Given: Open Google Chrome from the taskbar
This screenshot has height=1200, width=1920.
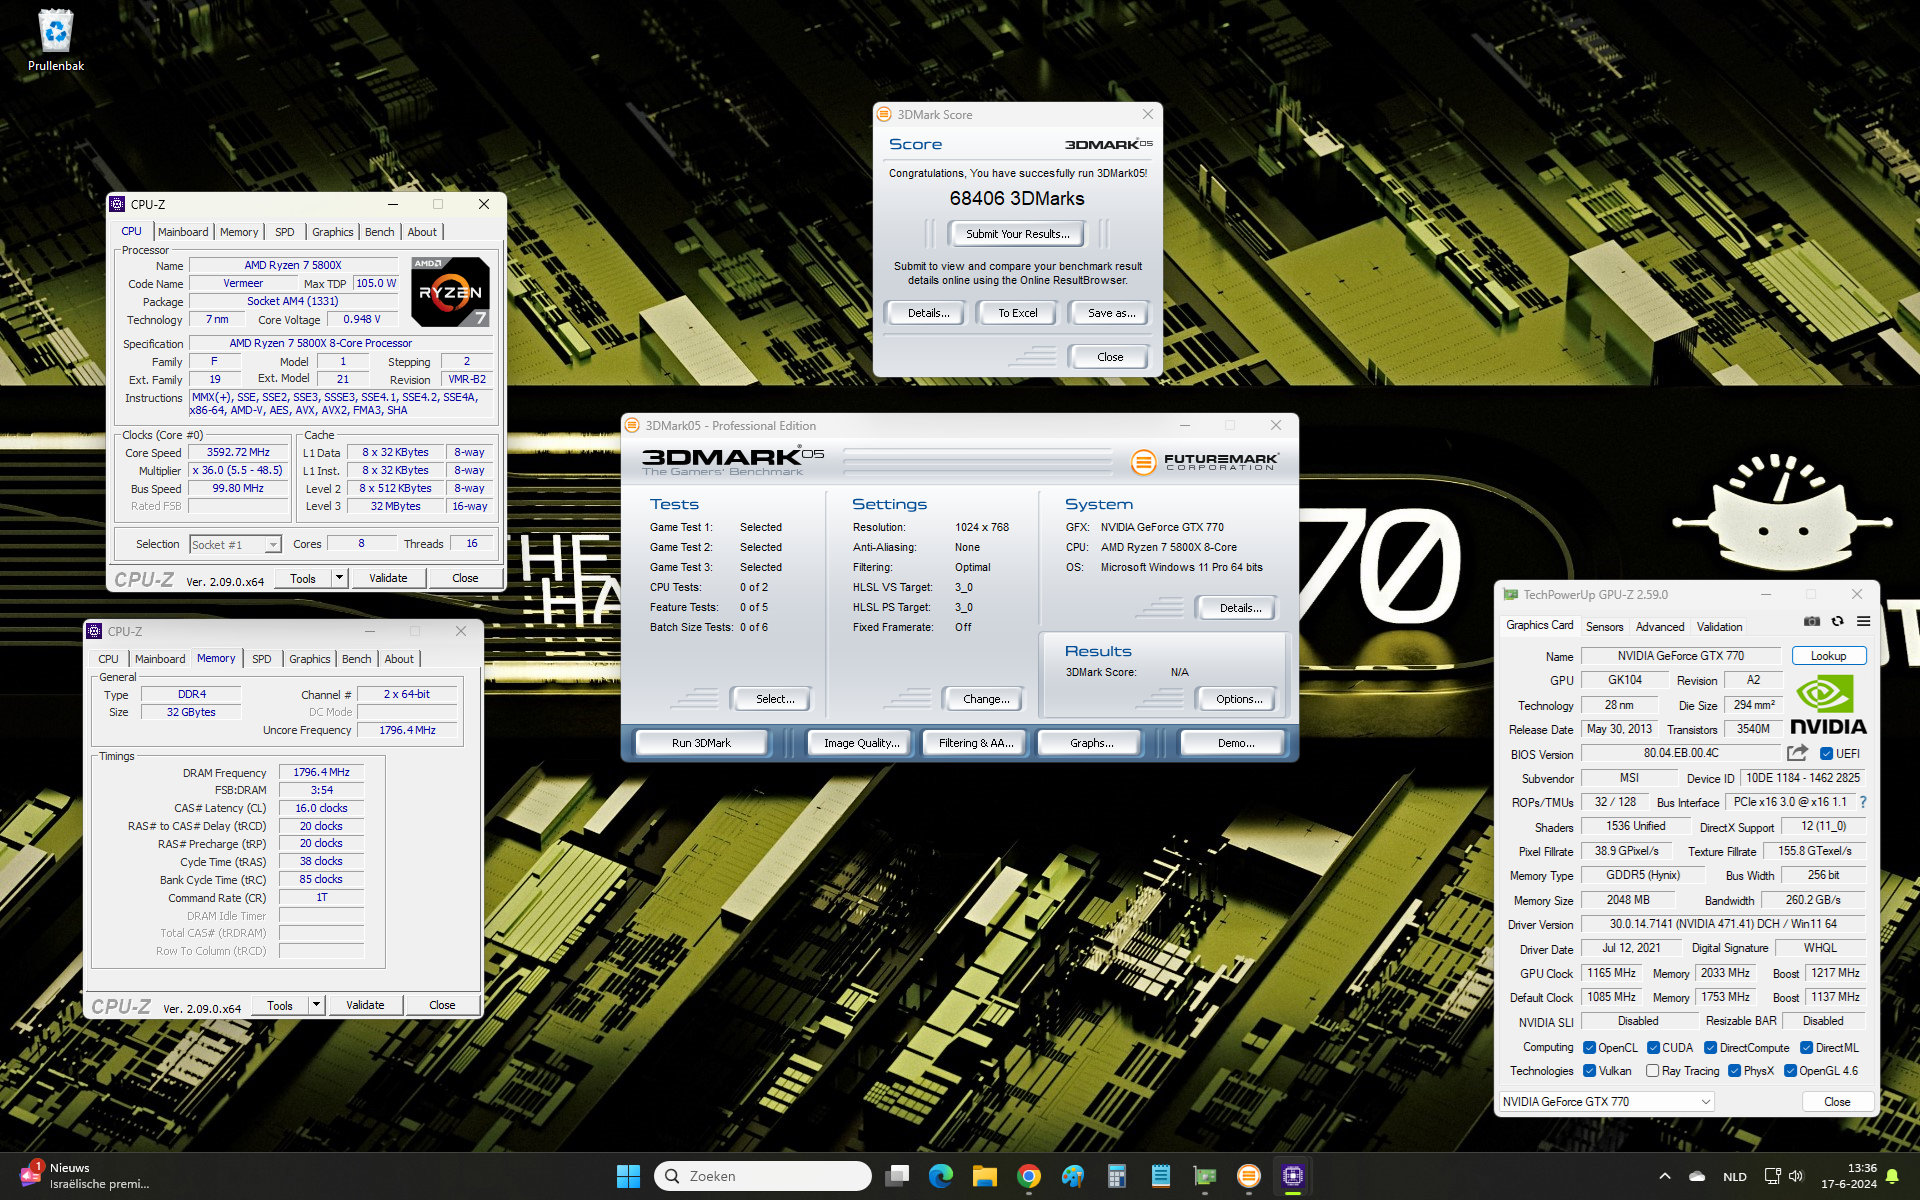Looking at the screenshot, I should pyautogui.click(x=1029, y=1176).
